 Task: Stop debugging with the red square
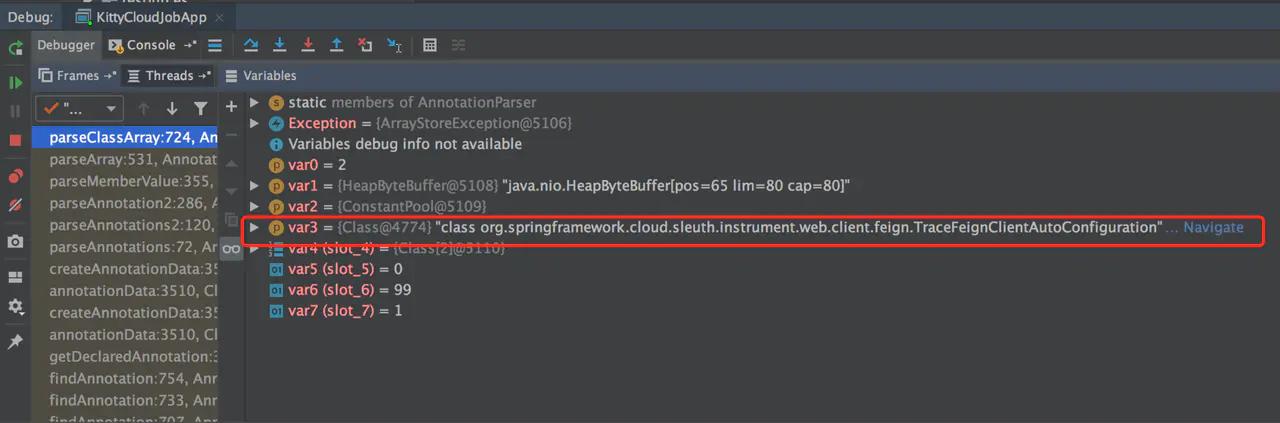pos(15,140)
